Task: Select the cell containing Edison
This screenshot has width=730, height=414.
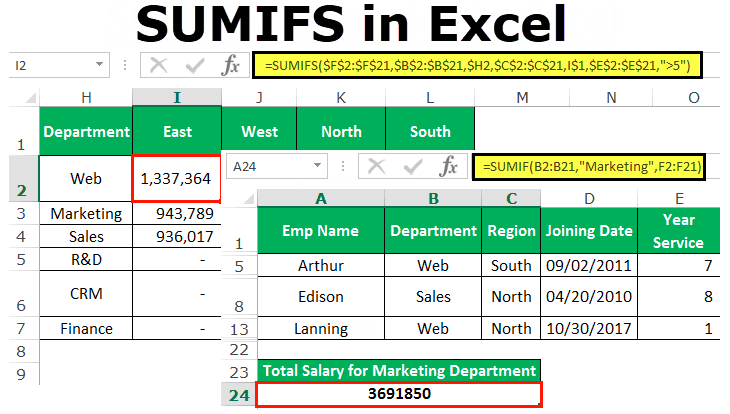Action: point(321,297)
